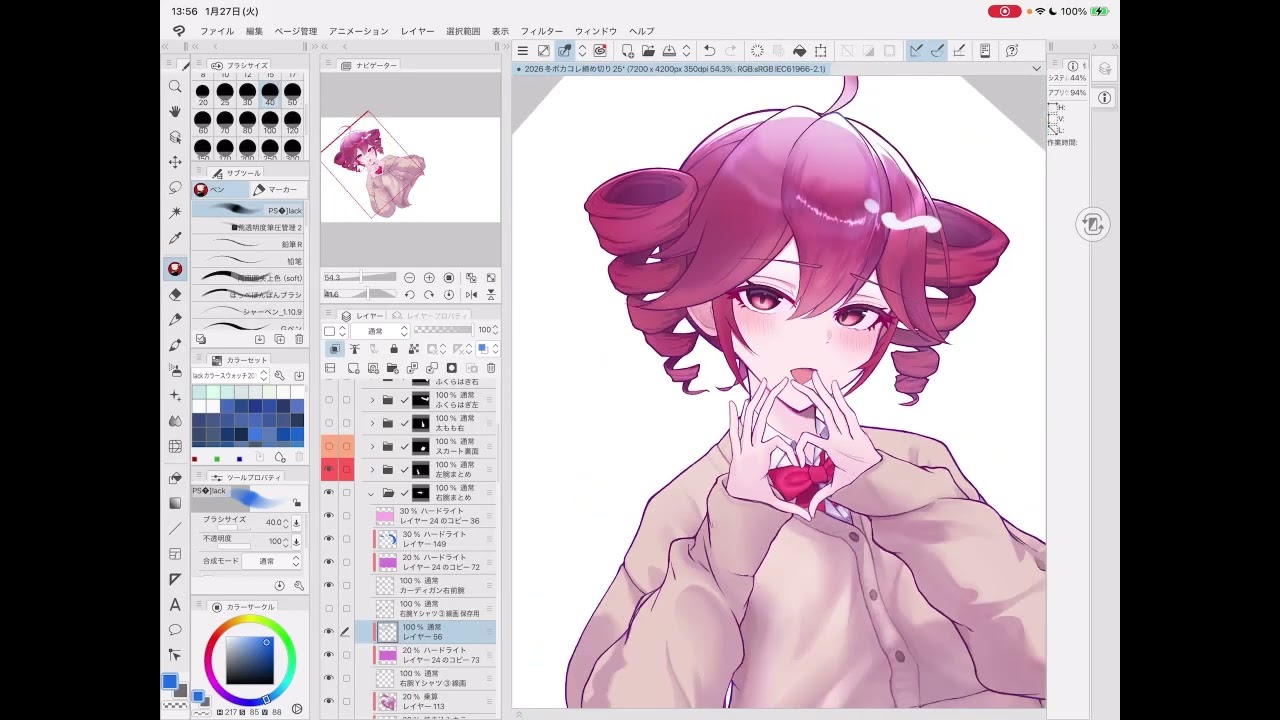Switch to the レイヤープロパティ tab
Image resolution: width=1280 pixels, height=720 pixels.
pos(431,315)
